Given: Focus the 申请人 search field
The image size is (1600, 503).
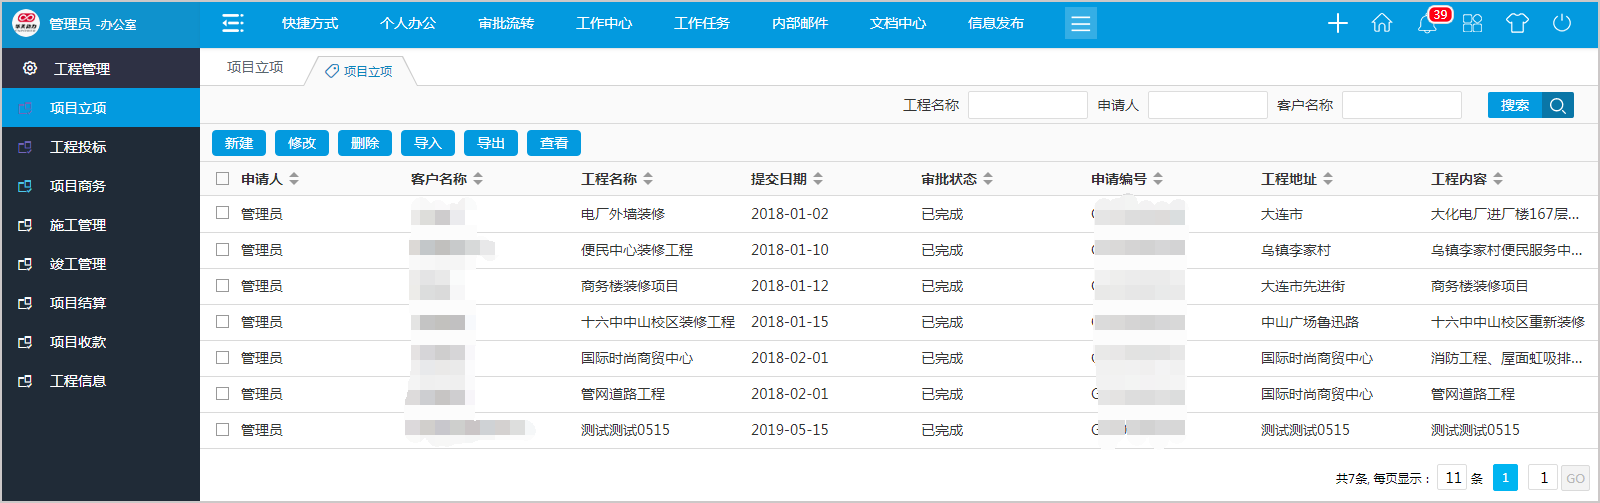Looking at the screenshot, I should 1208,105.
